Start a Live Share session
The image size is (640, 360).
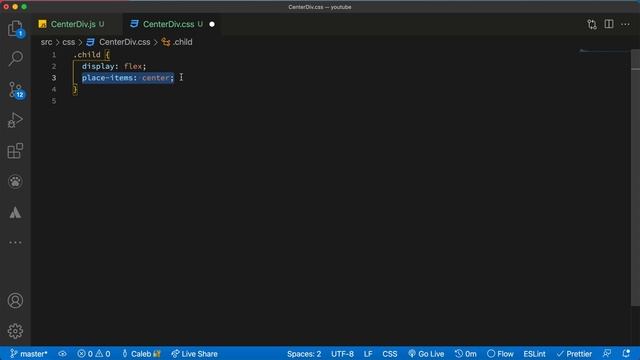194,354
